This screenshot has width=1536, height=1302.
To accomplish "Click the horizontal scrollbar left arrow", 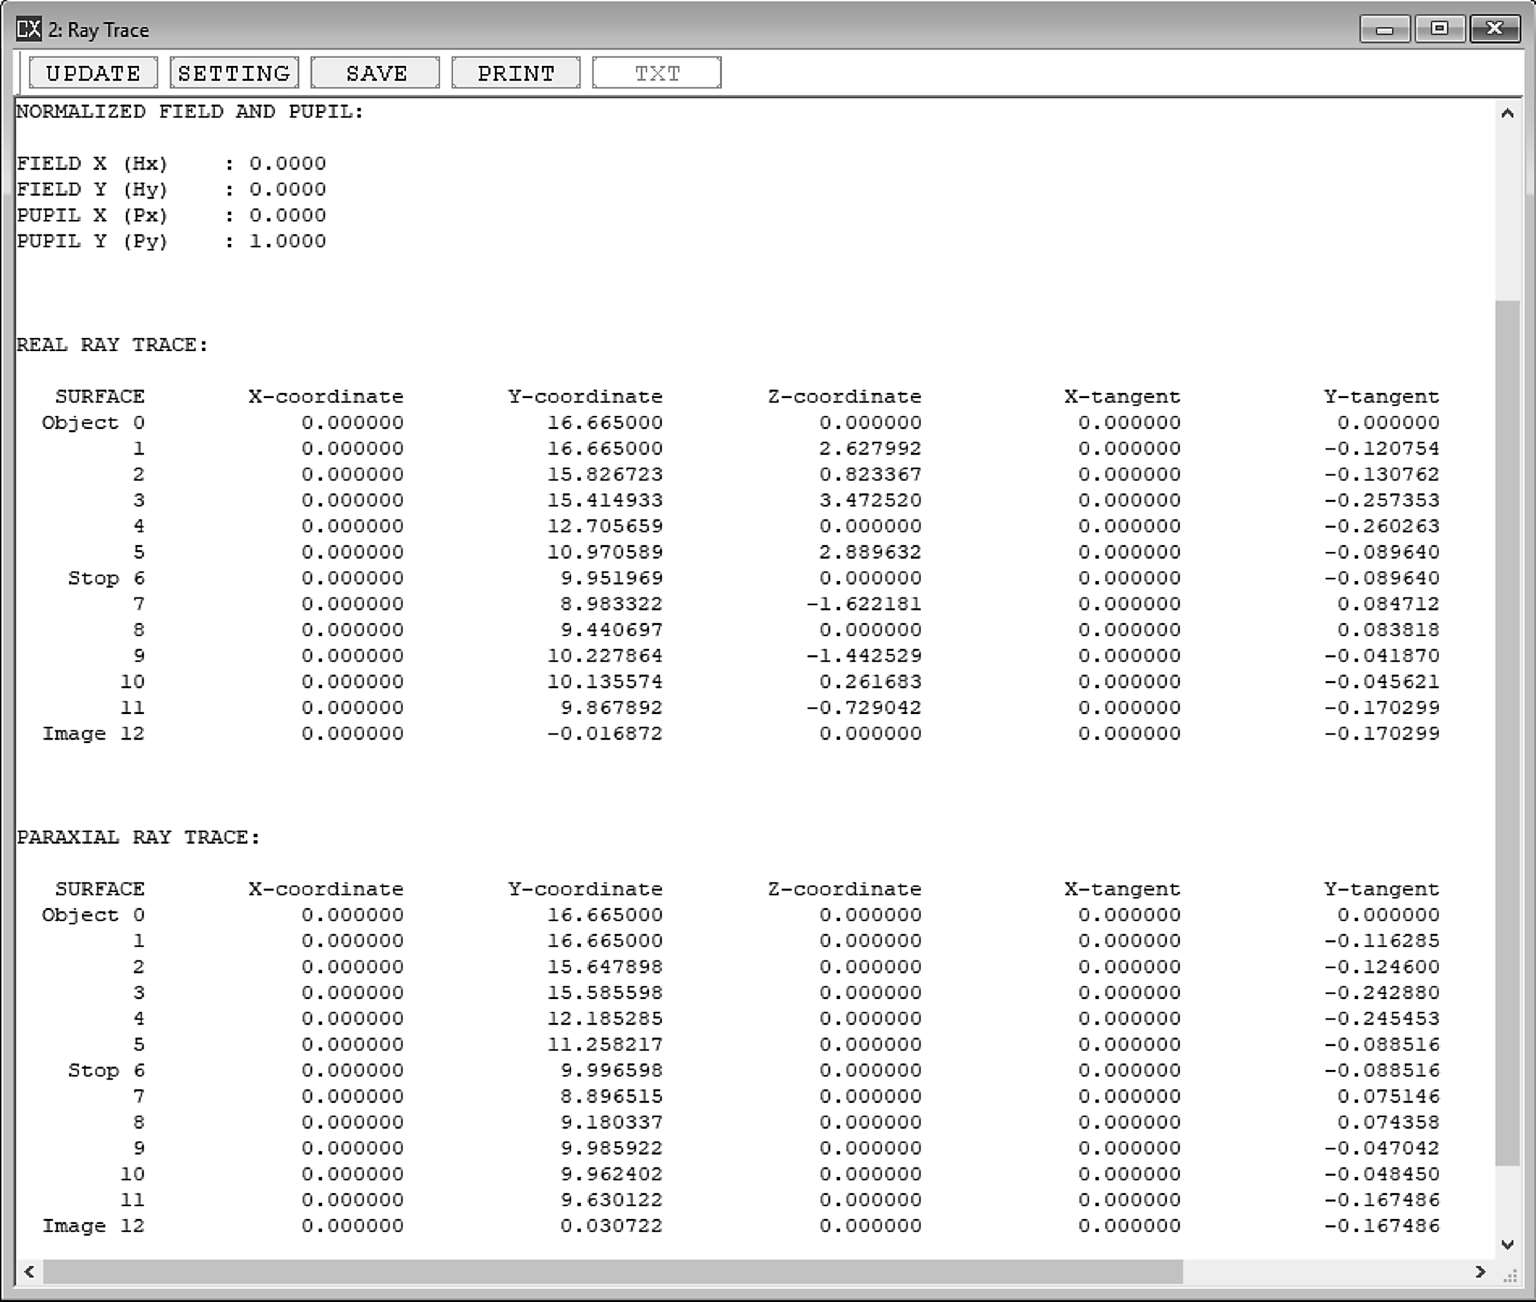I will click(29, 1272).
